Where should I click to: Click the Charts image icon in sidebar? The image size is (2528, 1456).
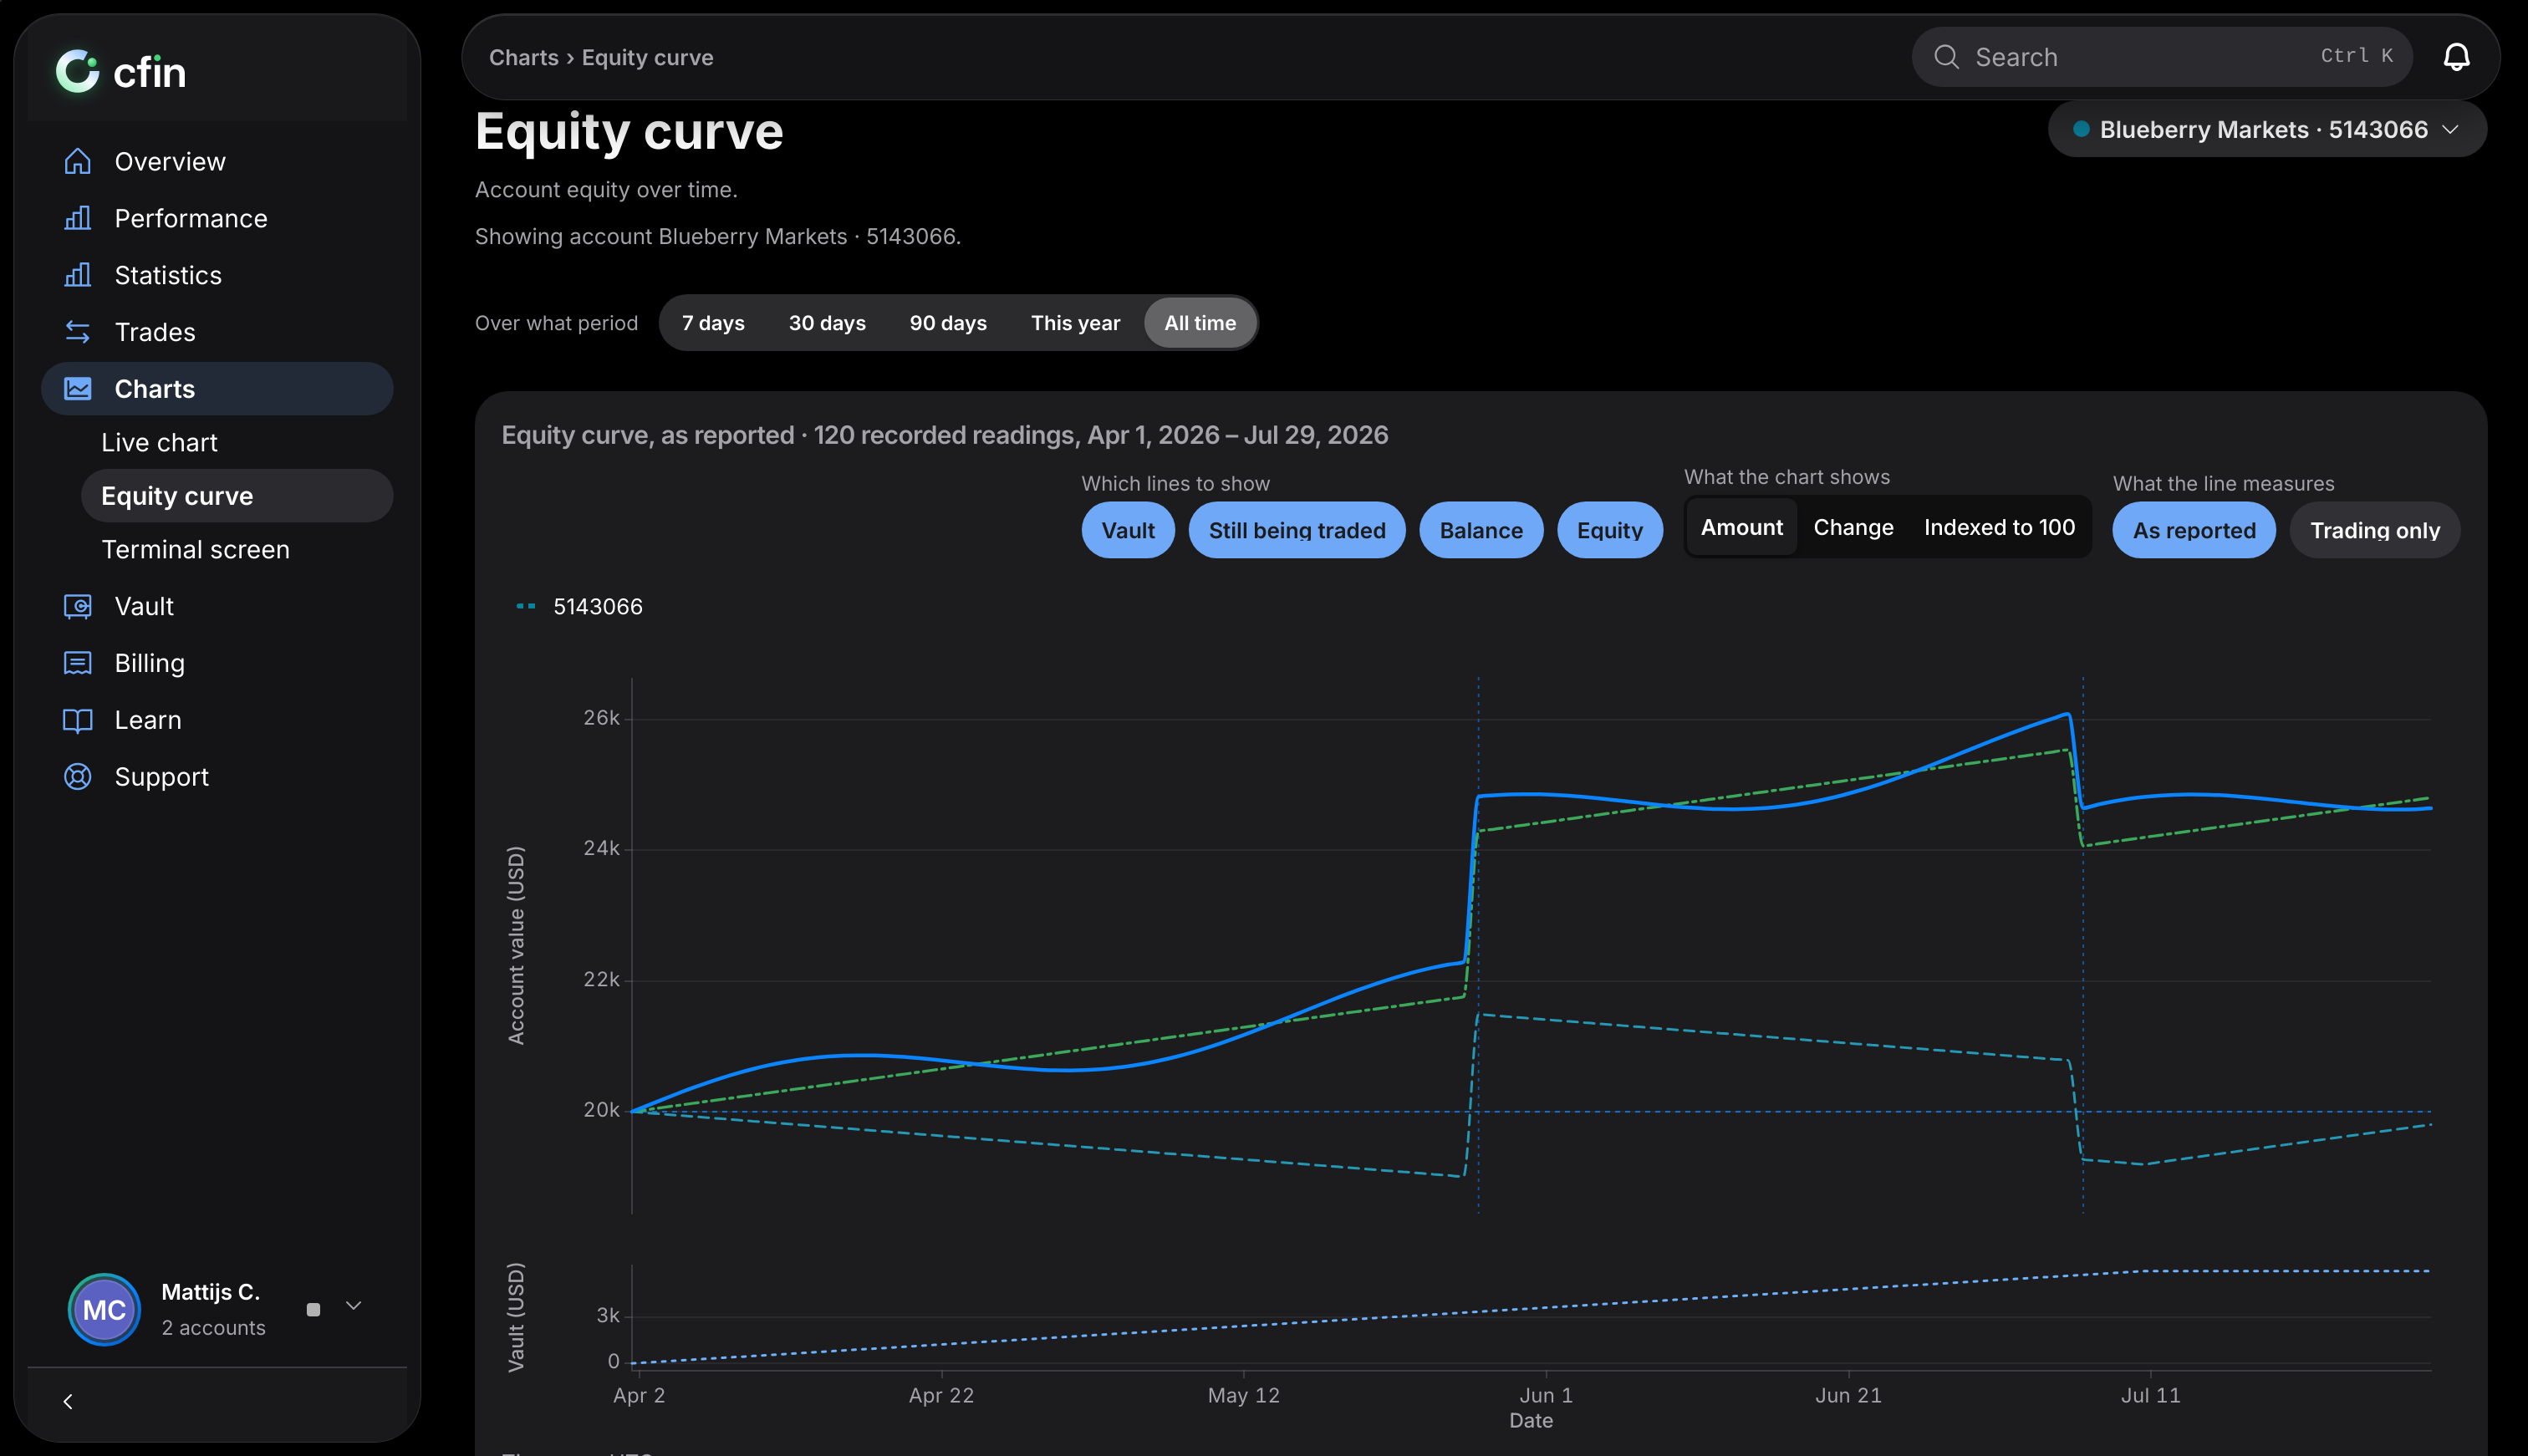point(77,389)
